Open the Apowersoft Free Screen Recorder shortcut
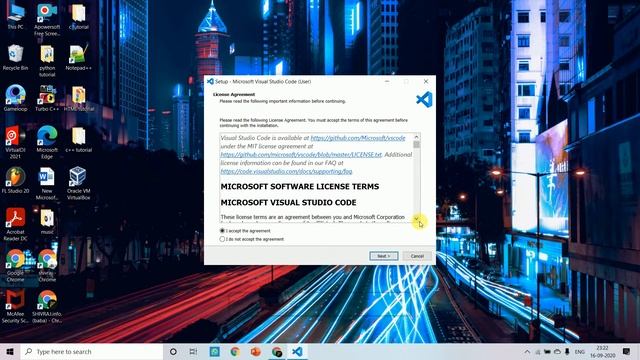This screenshot has width=640, height=360. click(47, 19)
